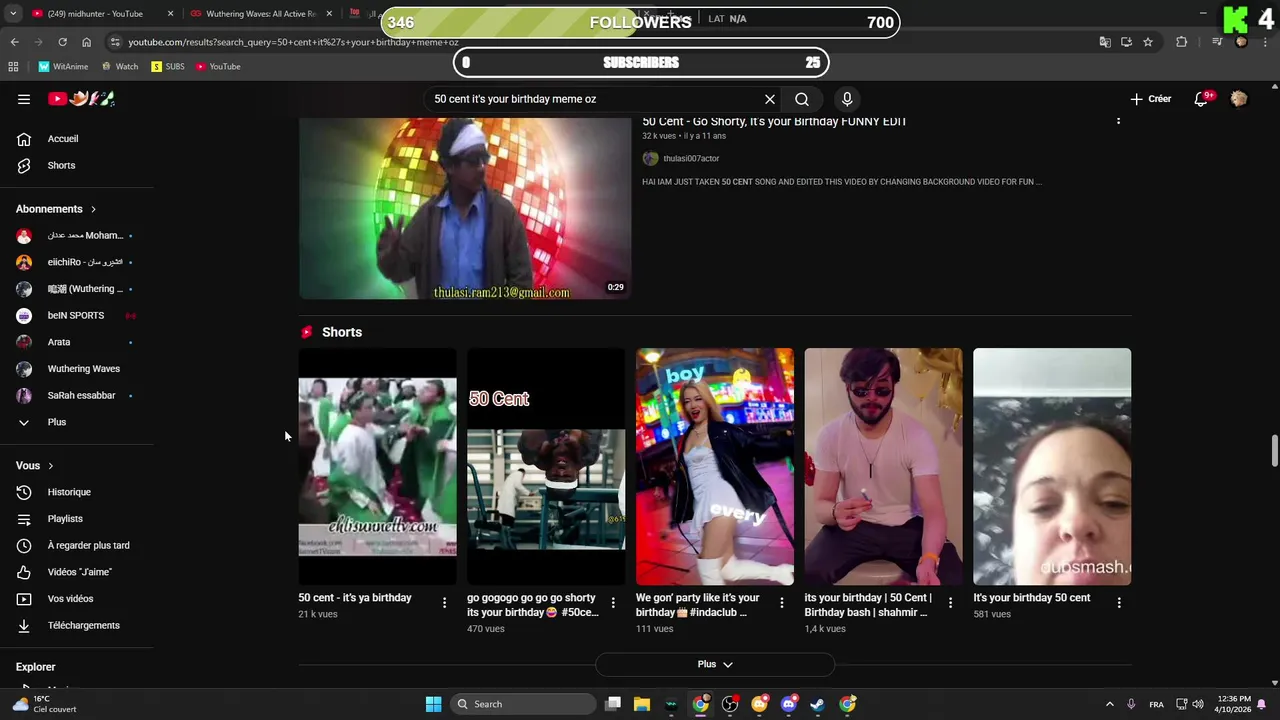Open browser home page
Screen dimensions: 1280x720
tap(86, 42)
